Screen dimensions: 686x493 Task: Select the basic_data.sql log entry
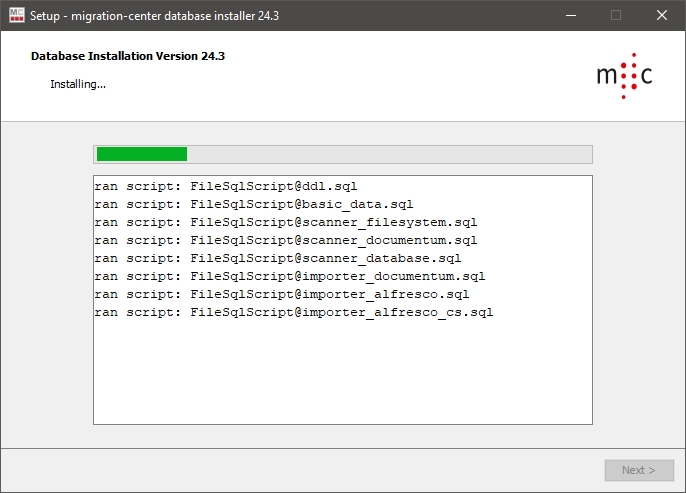tap(253, 205)
